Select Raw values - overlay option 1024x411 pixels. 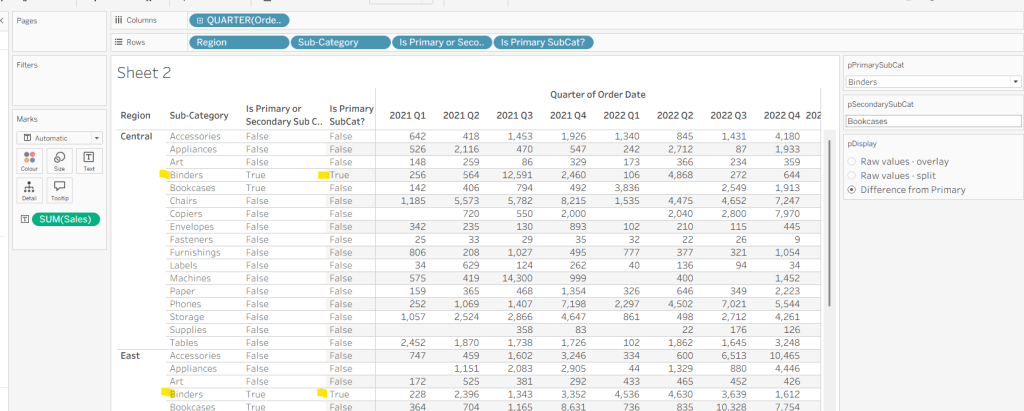click(852, 161)
